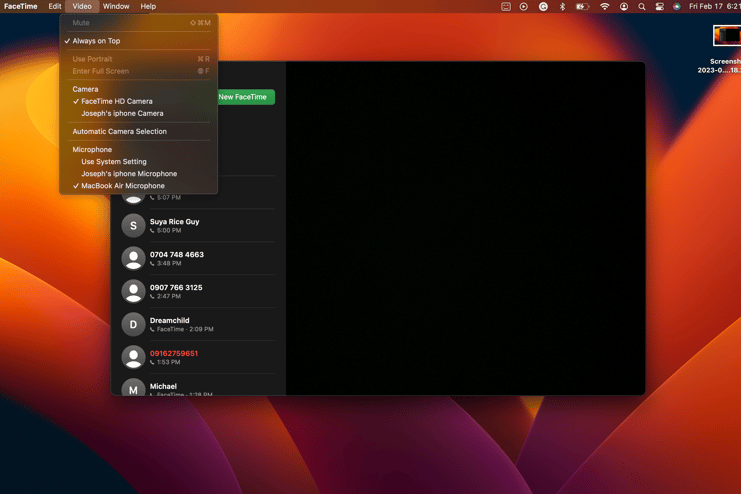
Task: Select the 0704 748 4663 call
Action: pyautogui.click(x=198, y=259)
